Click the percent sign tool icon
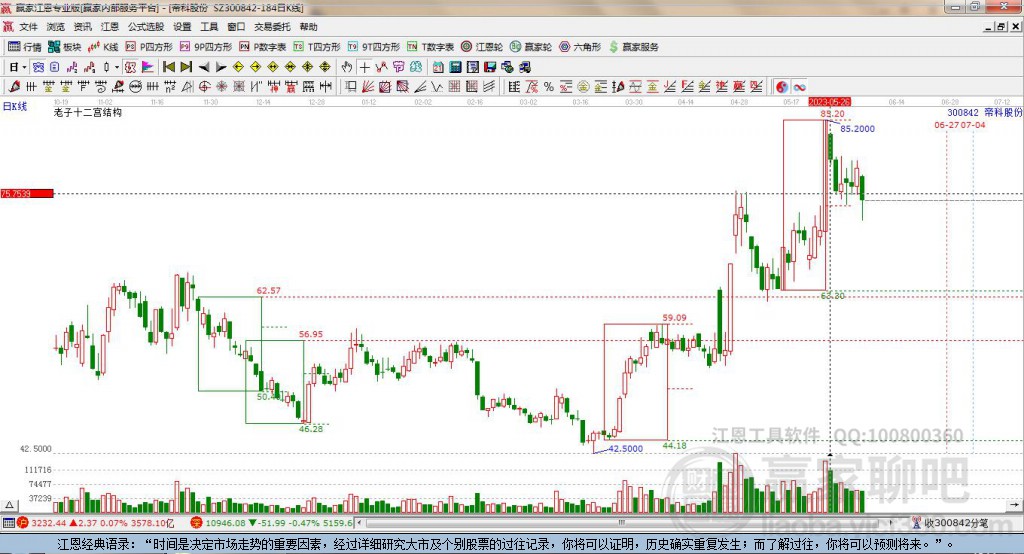Viewport: 1024px width, 554px height. (x=549, y=86)
